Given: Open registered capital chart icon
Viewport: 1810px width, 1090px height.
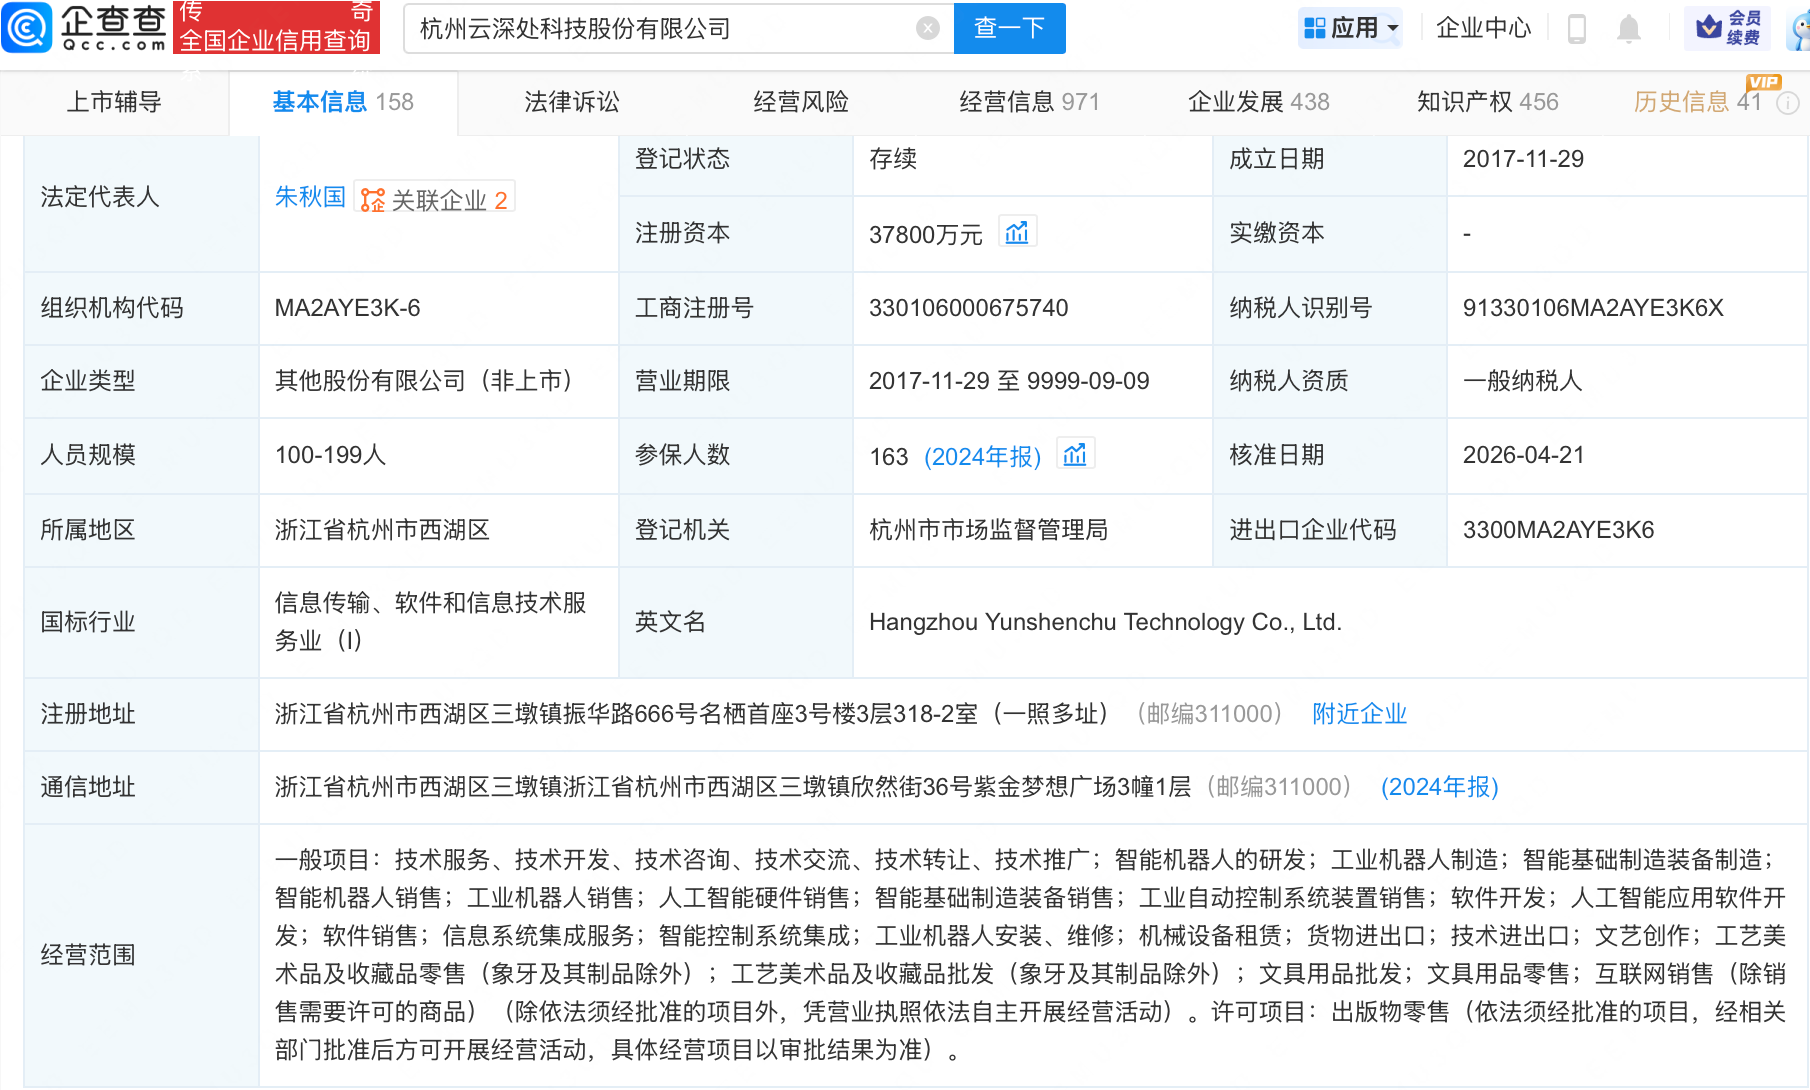Looking at the screenshot, I should pos(1017,233).
